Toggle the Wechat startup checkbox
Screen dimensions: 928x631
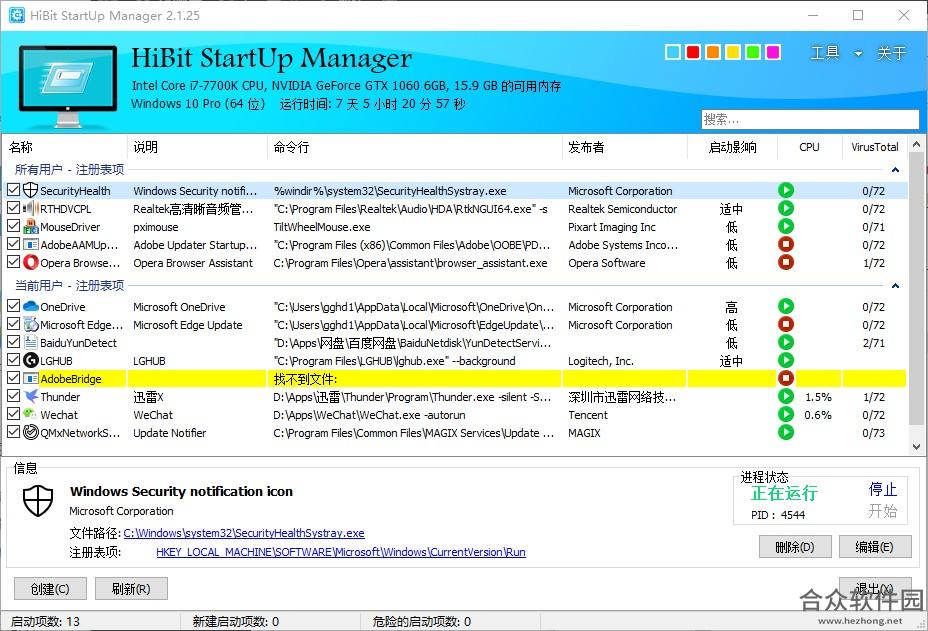[14, 414]
